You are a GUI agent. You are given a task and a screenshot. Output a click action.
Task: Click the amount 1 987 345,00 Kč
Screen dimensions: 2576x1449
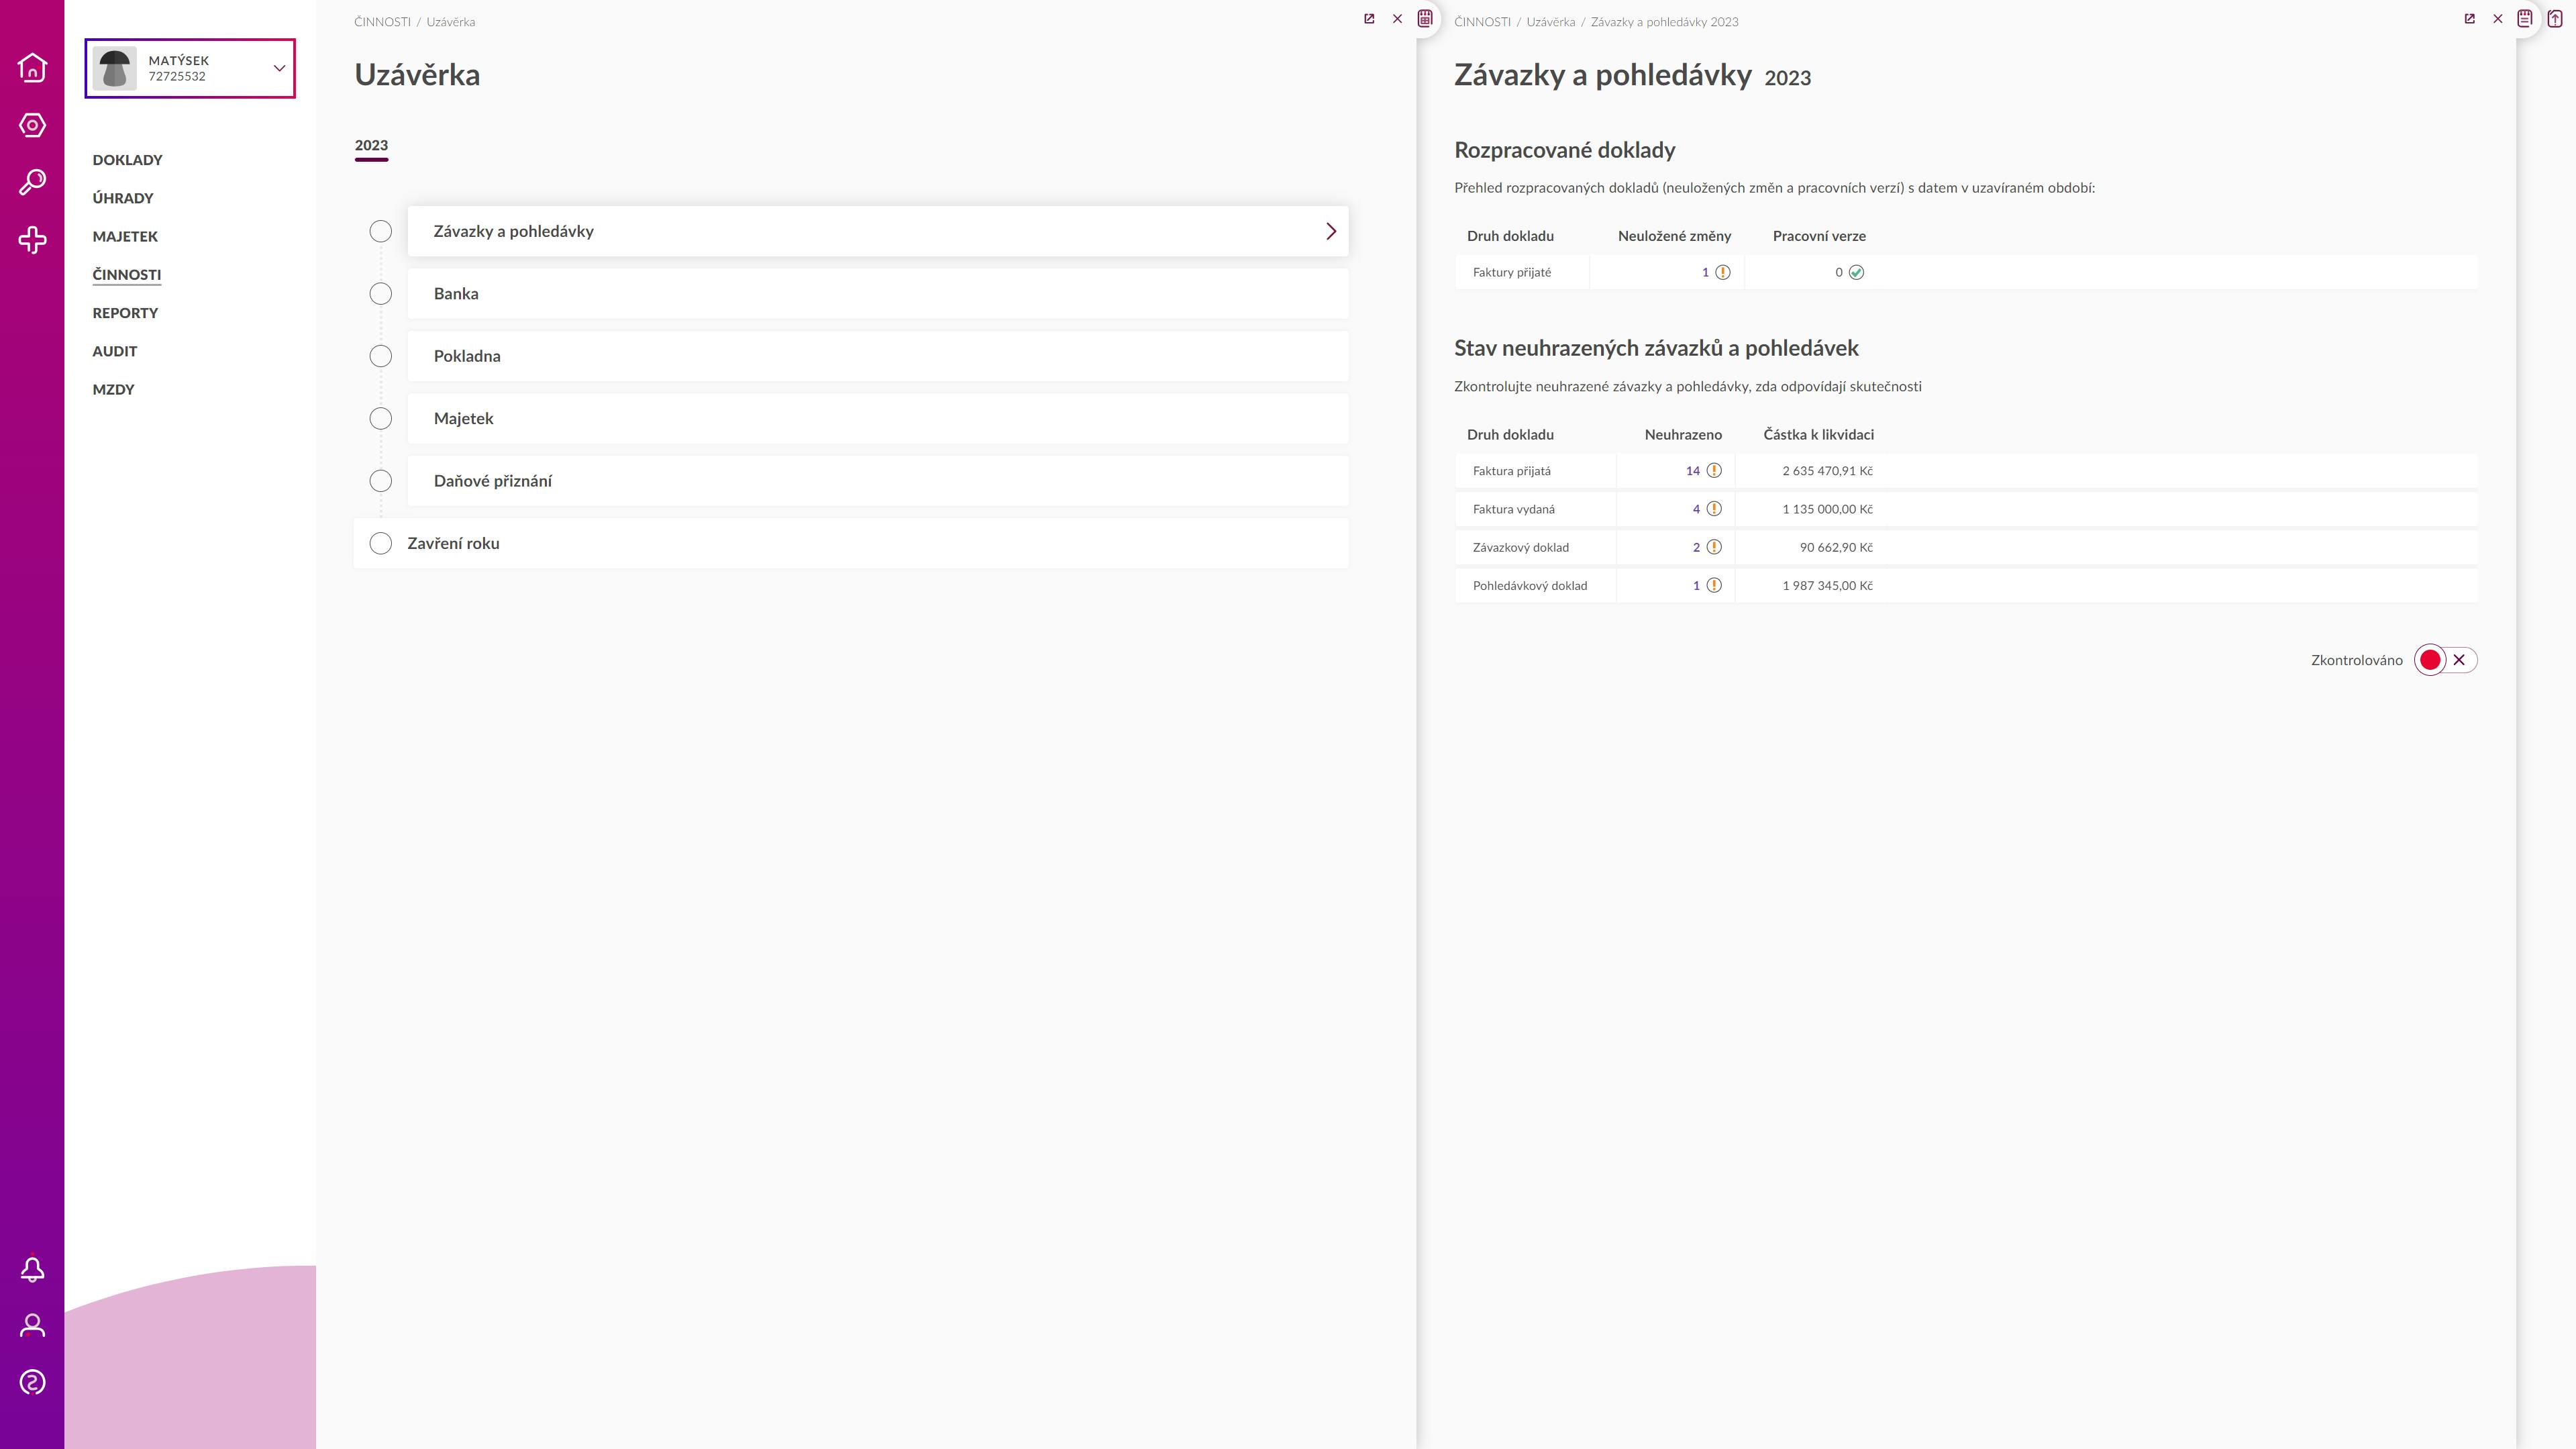point(1827,585)
